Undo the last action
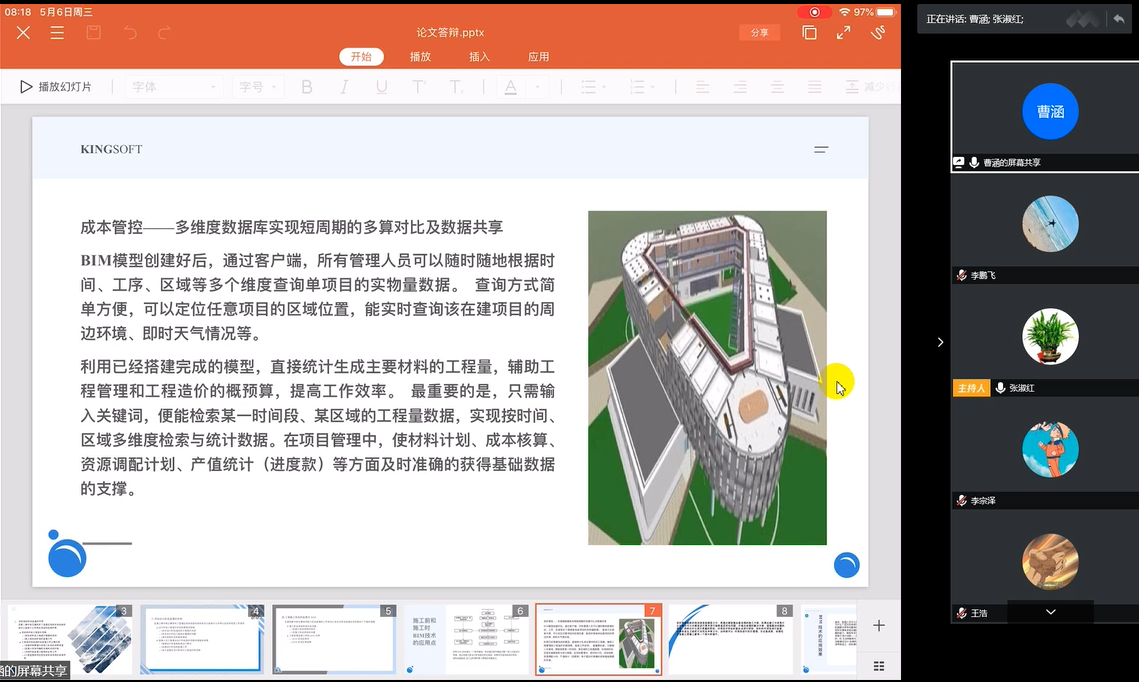 pos(130,33)
